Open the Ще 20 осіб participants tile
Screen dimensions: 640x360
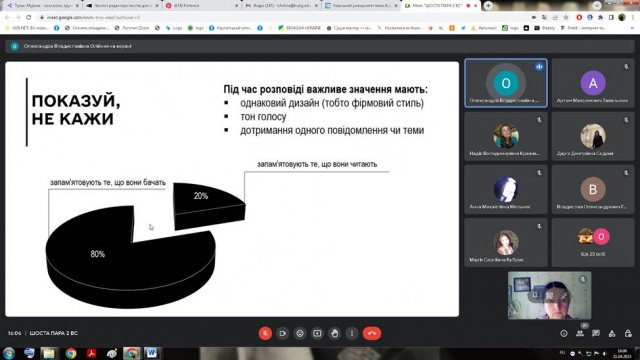tap(593, 242)
